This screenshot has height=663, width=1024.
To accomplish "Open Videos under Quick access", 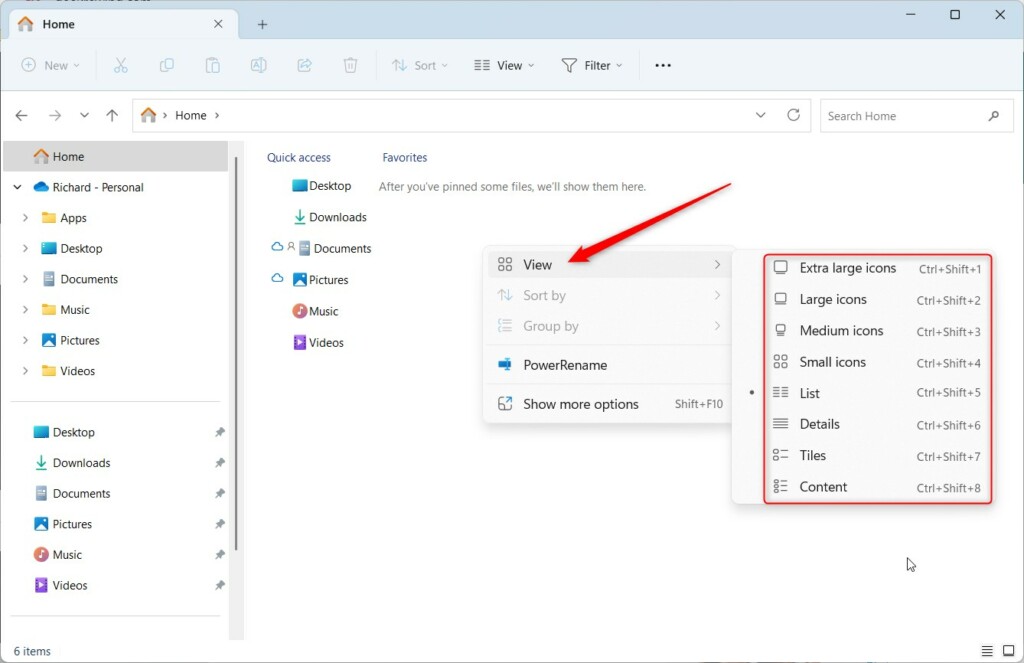I will [x=318, y=342].
